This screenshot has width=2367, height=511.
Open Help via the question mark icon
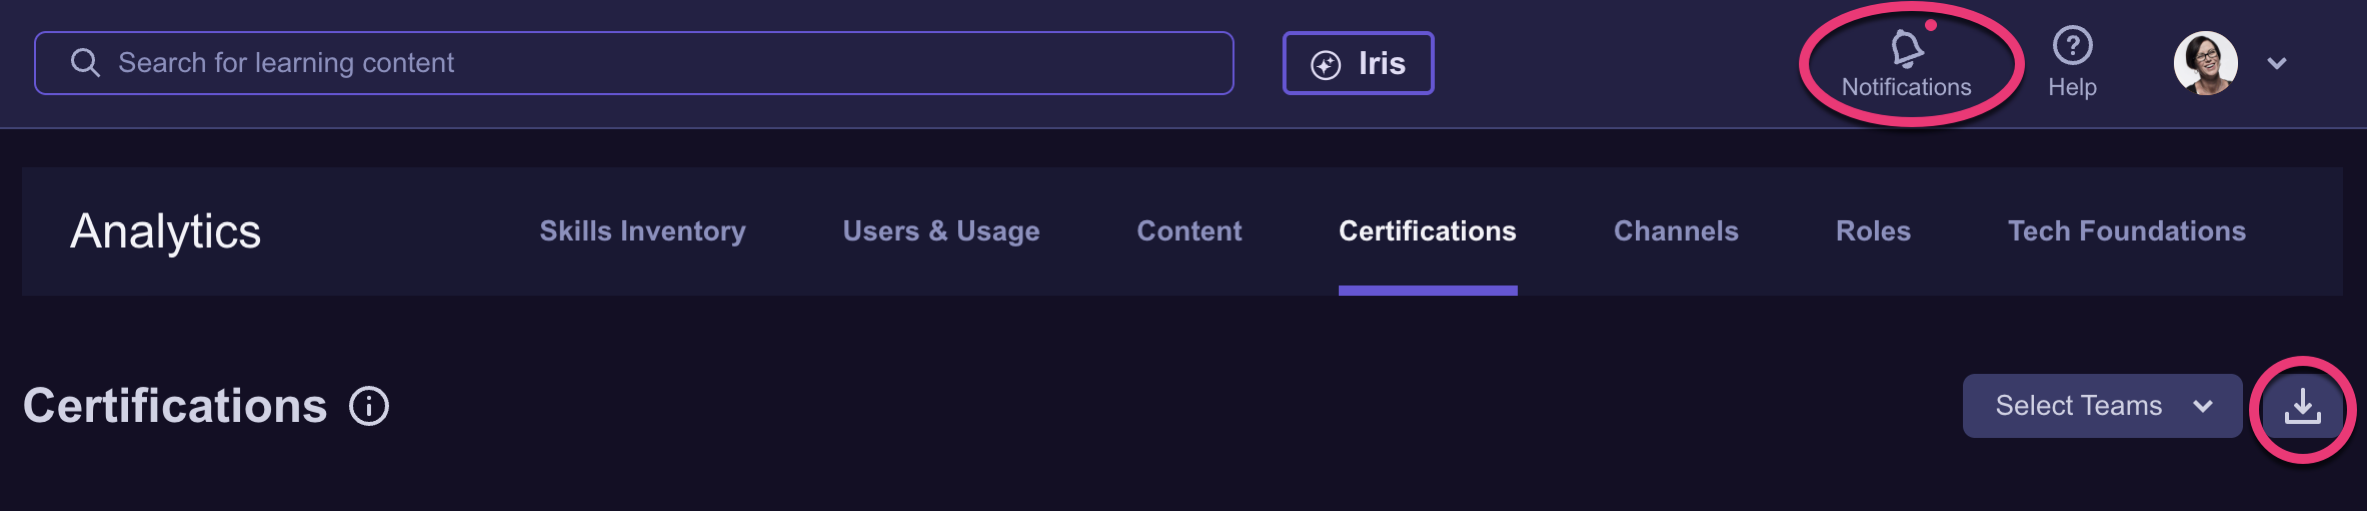pos(2072,46)
